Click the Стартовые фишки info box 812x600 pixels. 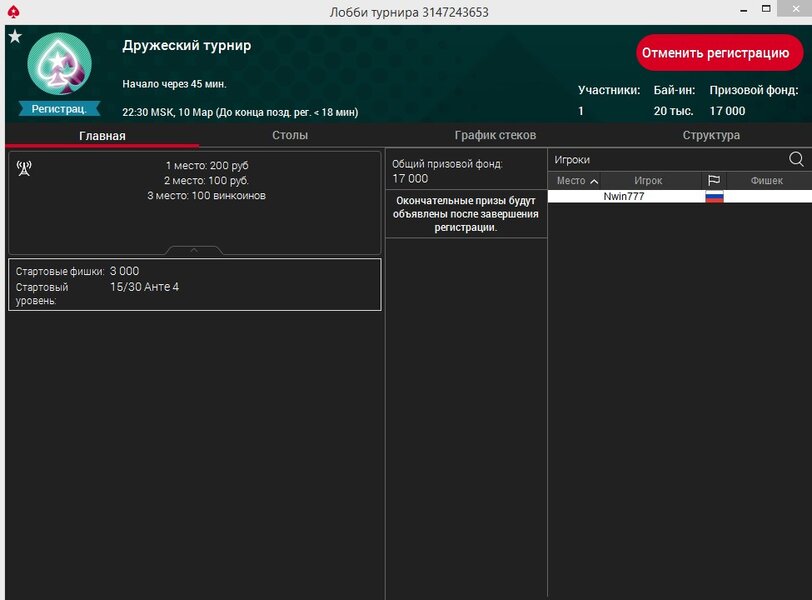[x=194, y=284]
